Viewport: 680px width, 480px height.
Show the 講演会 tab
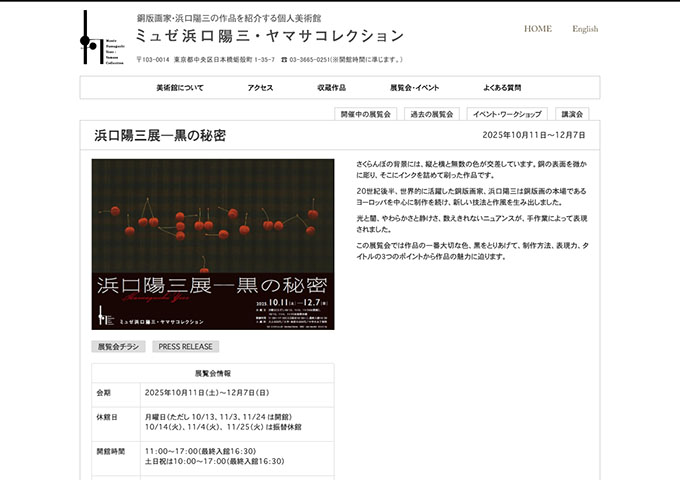(572, 114)
